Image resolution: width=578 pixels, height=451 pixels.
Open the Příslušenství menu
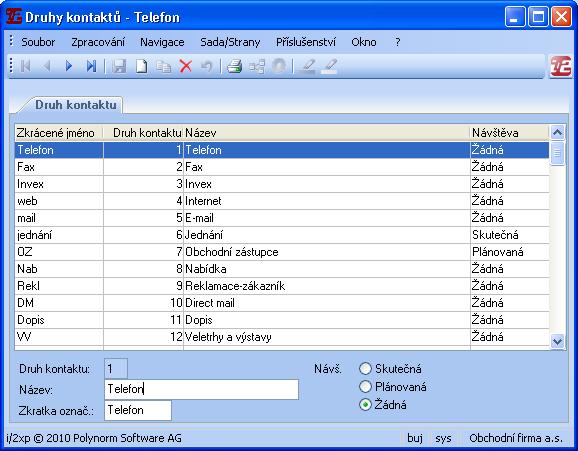point(306,42)
